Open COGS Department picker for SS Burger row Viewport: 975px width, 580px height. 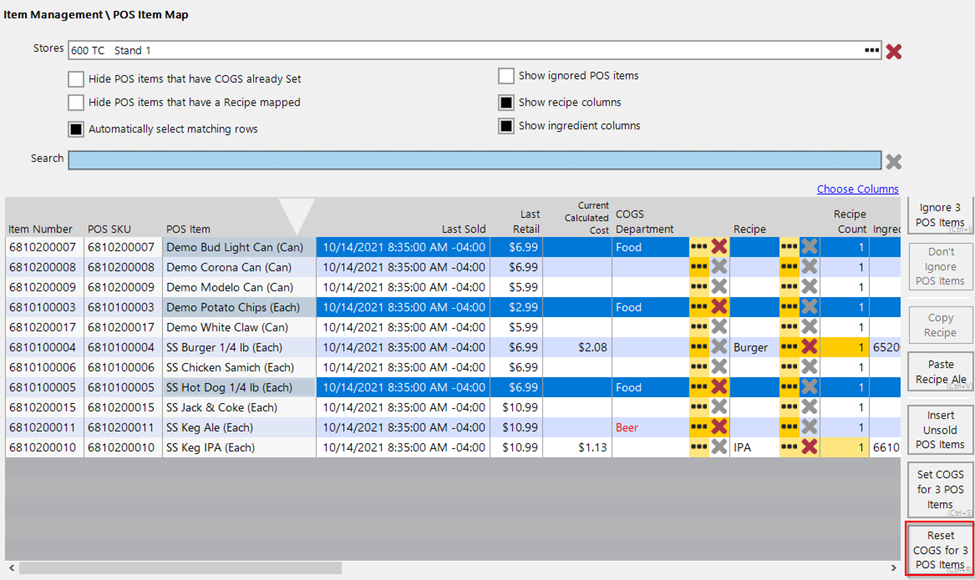pyautogui.click(x=699, y=347)
